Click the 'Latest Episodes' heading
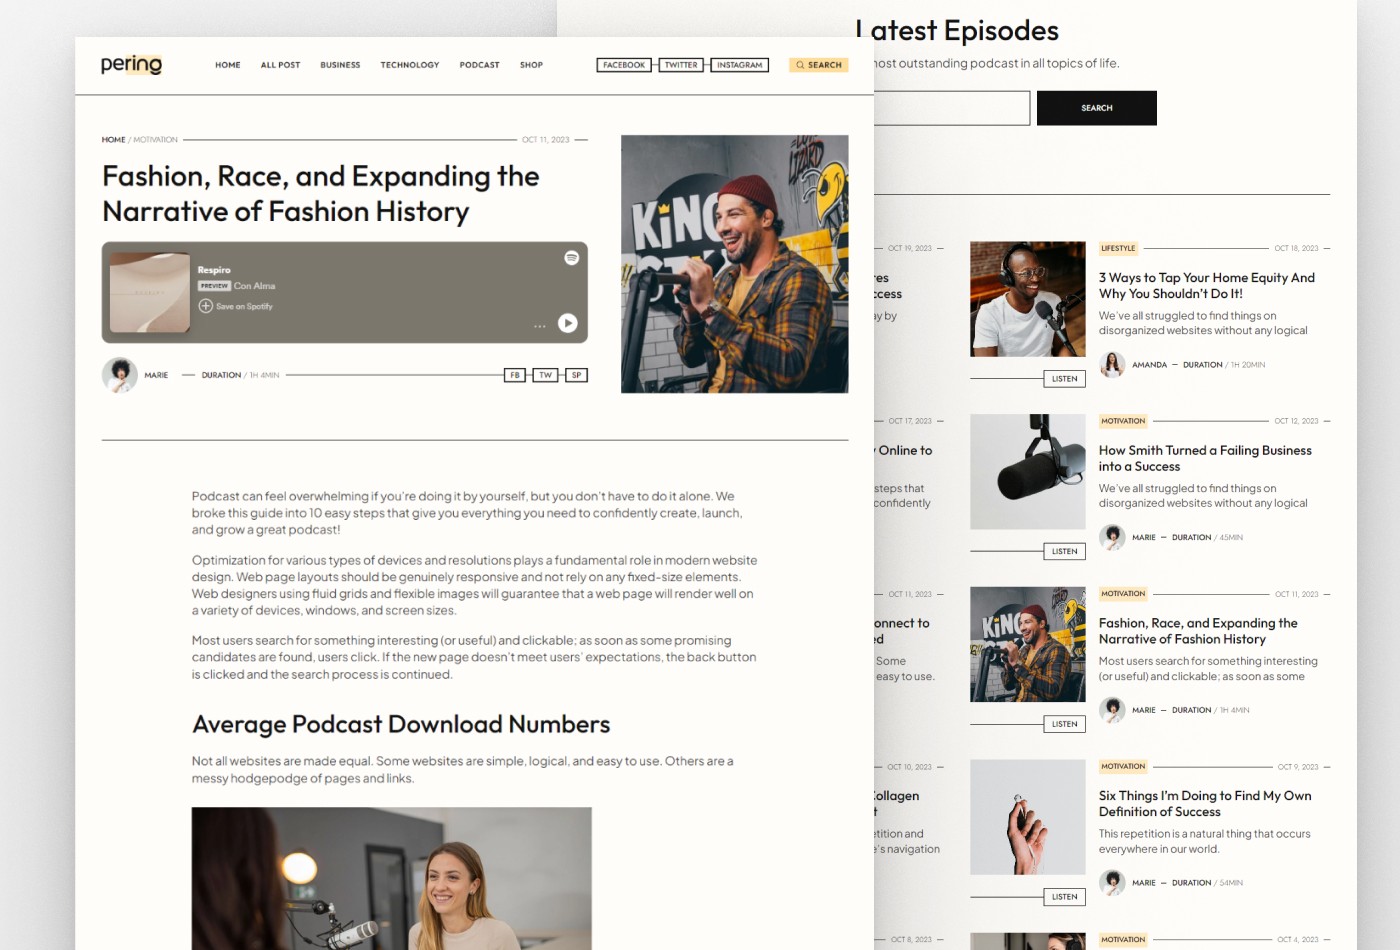Screen dimensions: 1400x950 click(957, 31)
